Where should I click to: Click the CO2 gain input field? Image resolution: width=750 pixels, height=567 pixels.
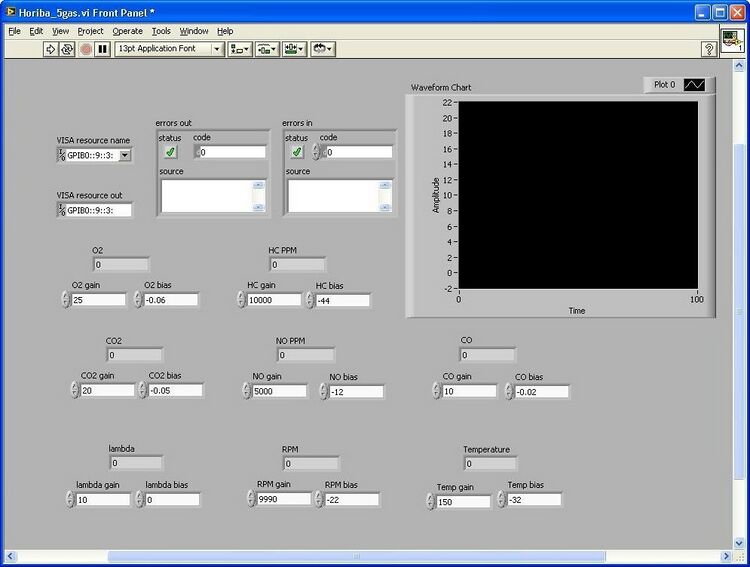pos(108,390)
